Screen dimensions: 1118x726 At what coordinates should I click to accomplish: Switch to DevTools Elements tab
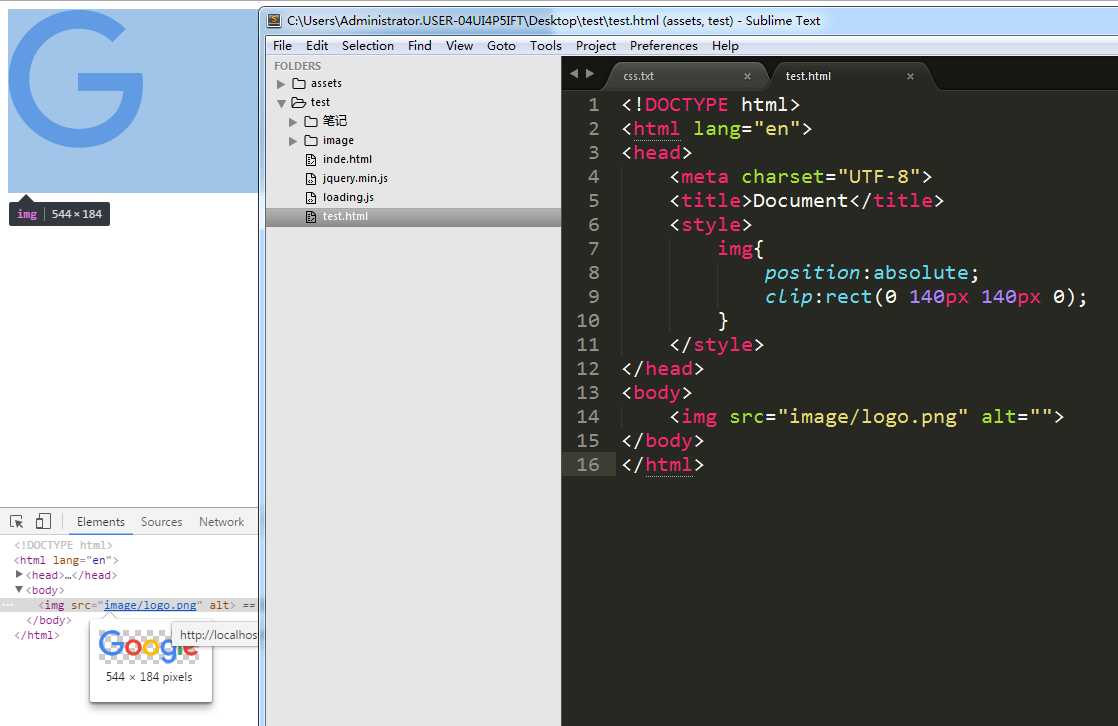point(101,522)
